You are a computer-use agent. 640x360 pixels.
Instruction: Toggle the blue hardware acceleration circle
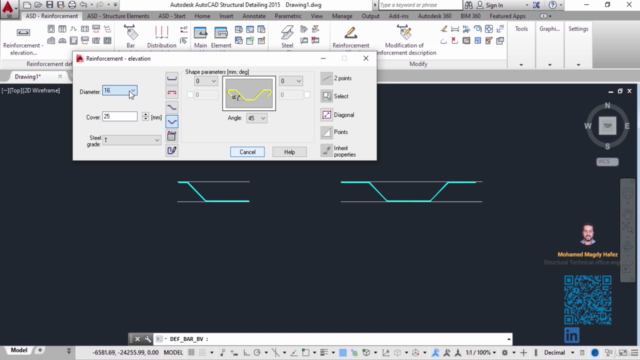(x=595, y=353)
